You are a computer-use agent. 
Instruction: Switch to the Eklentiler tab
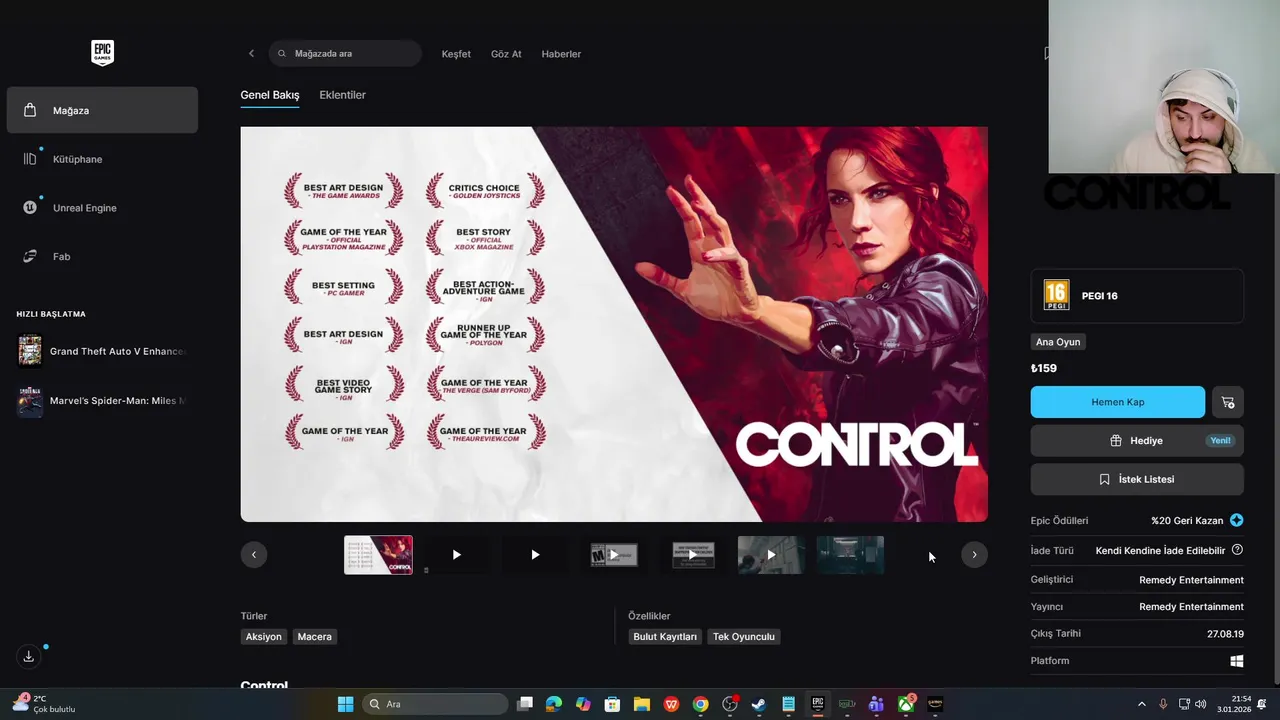pyautogui.click(x=342, y=95)
